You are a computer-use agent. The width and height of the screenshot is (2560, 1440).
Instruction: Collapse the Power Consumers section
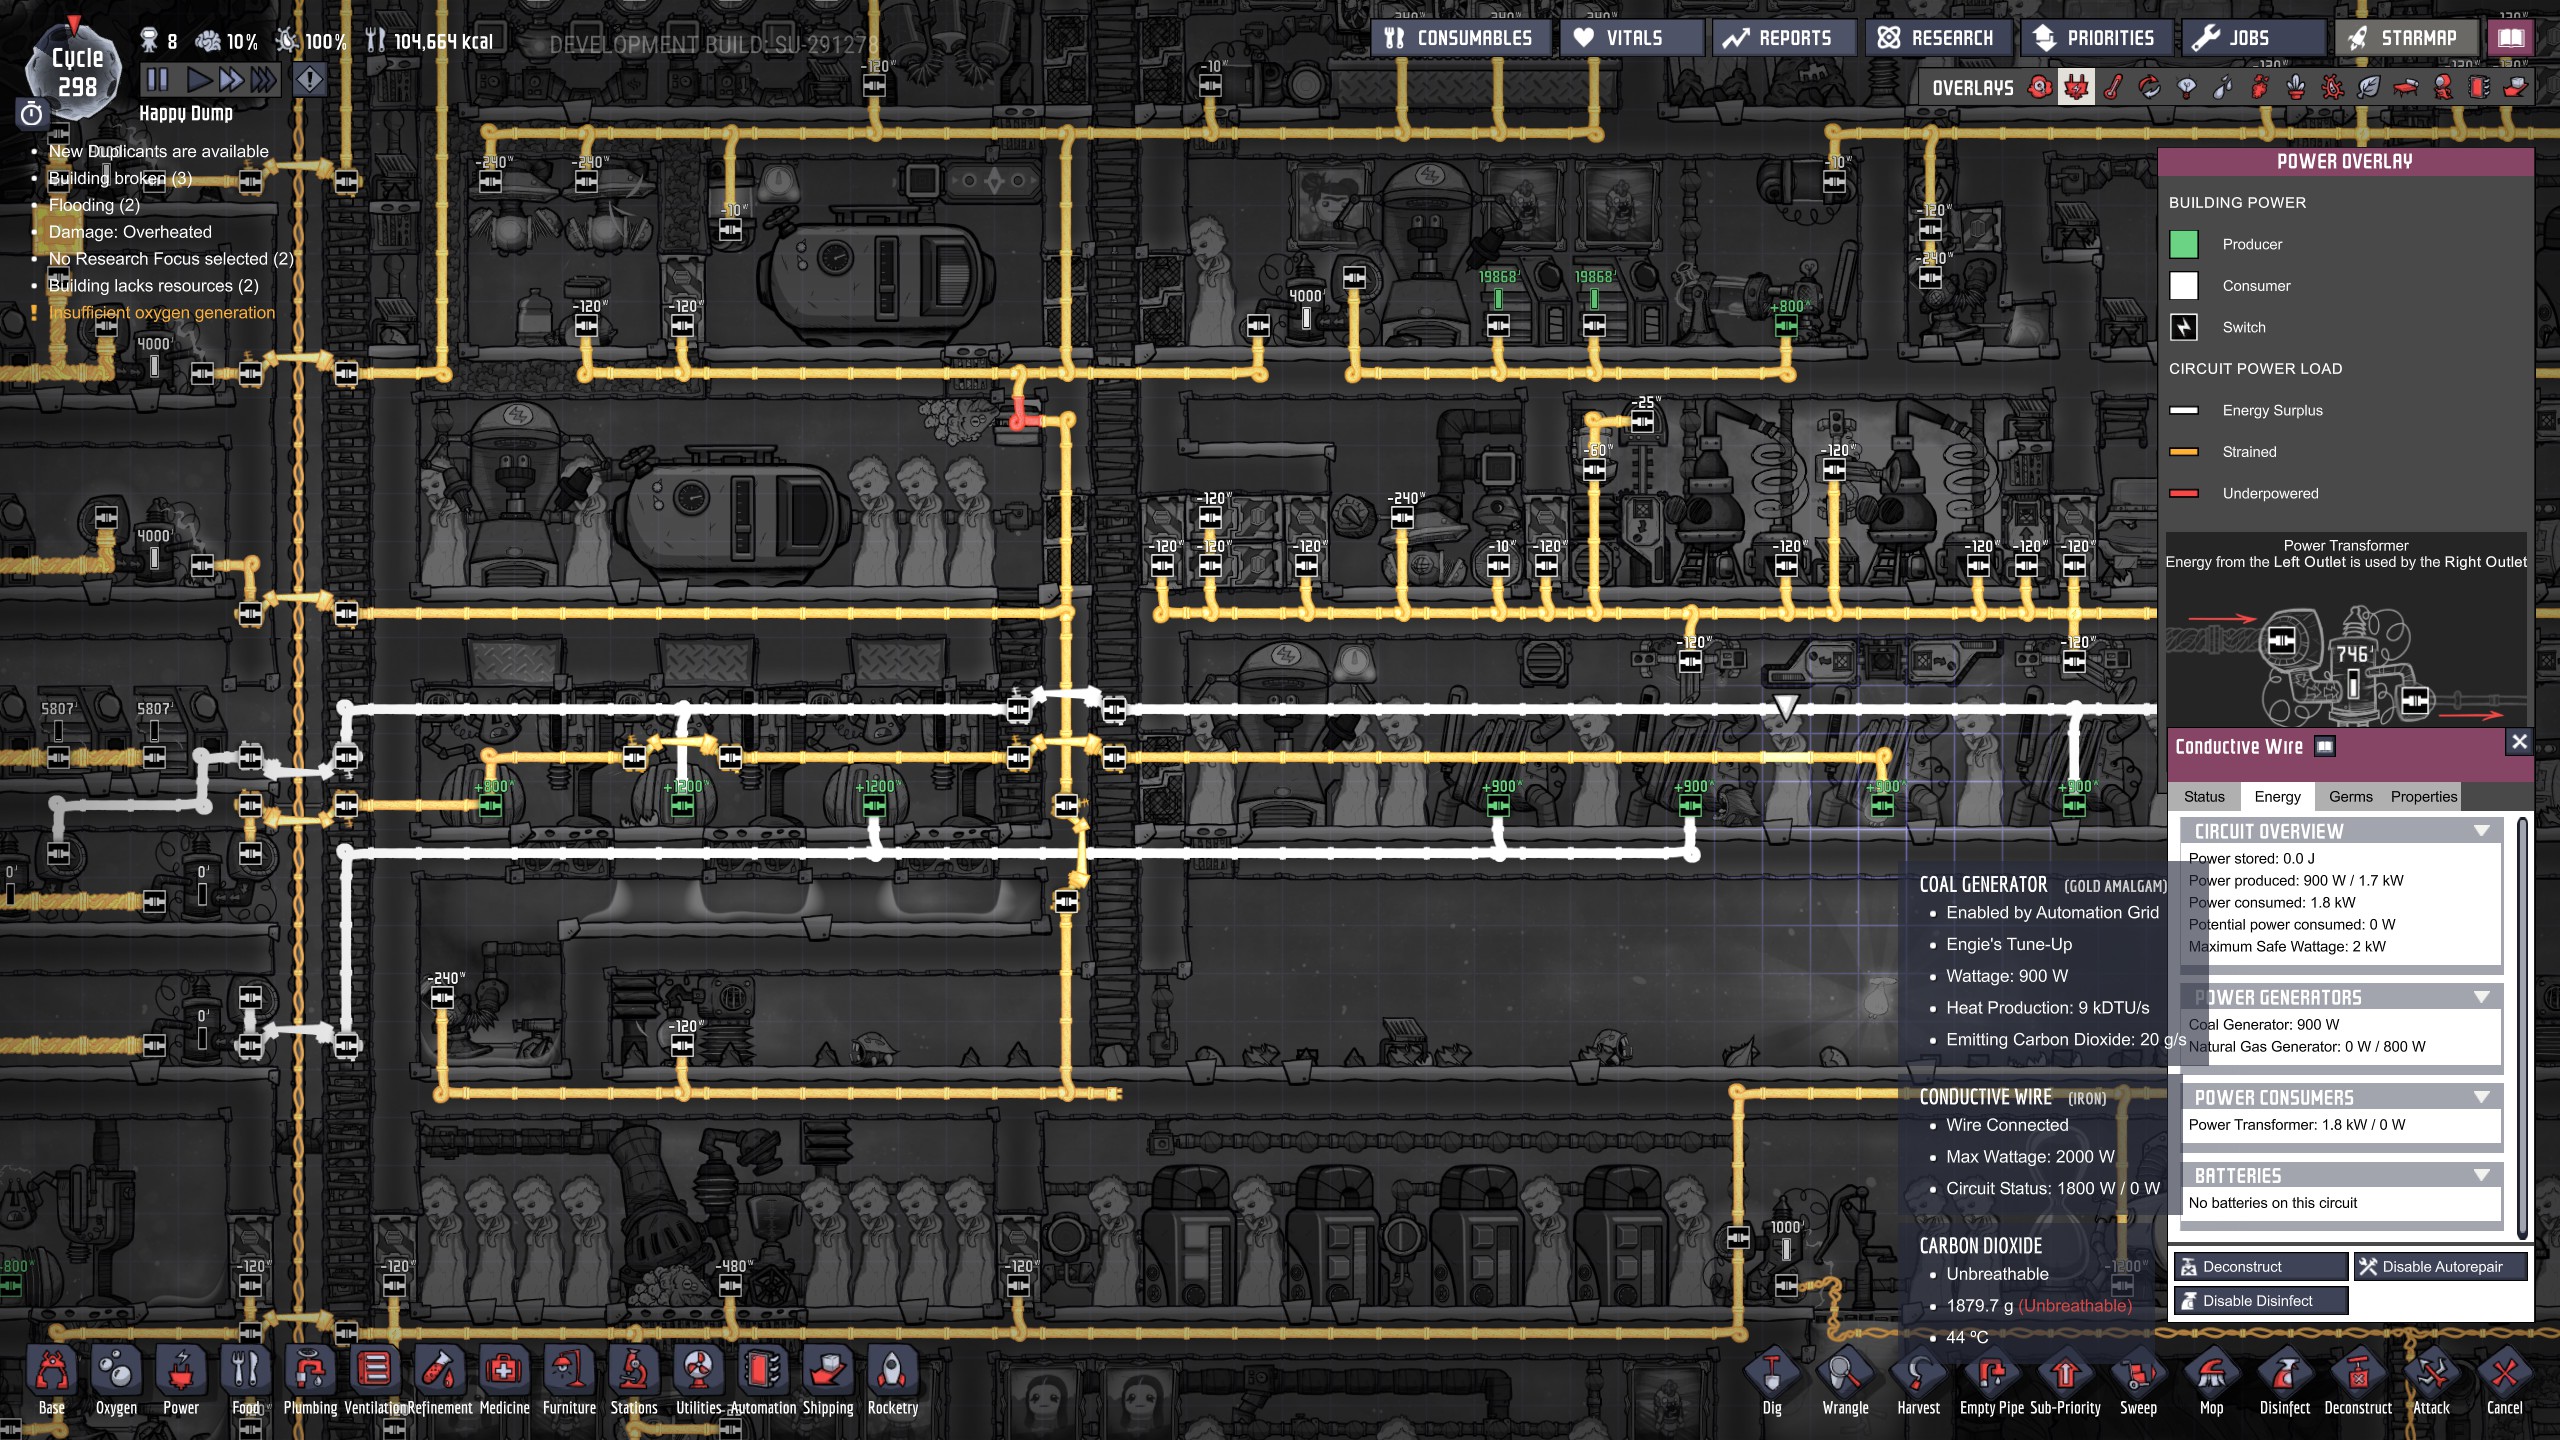pos(2481,1097)
